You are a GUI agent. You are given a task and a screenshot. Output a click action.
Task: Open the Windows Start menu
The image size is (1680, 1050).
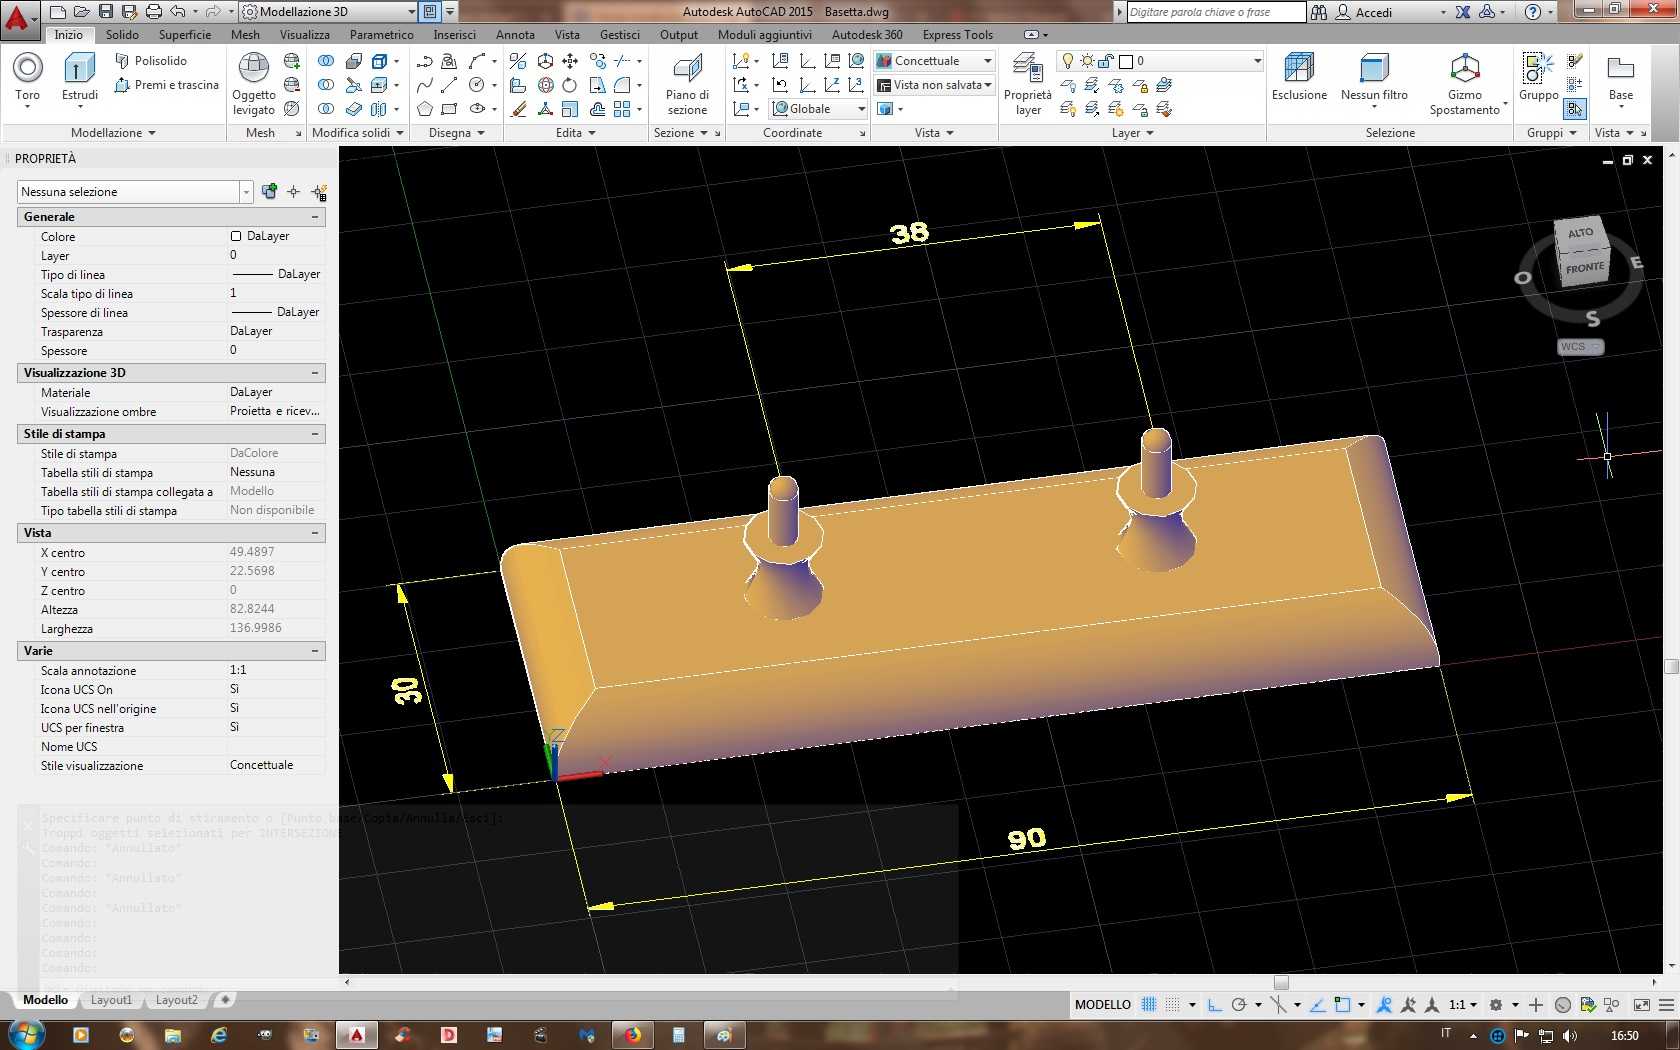[26, 1034]
